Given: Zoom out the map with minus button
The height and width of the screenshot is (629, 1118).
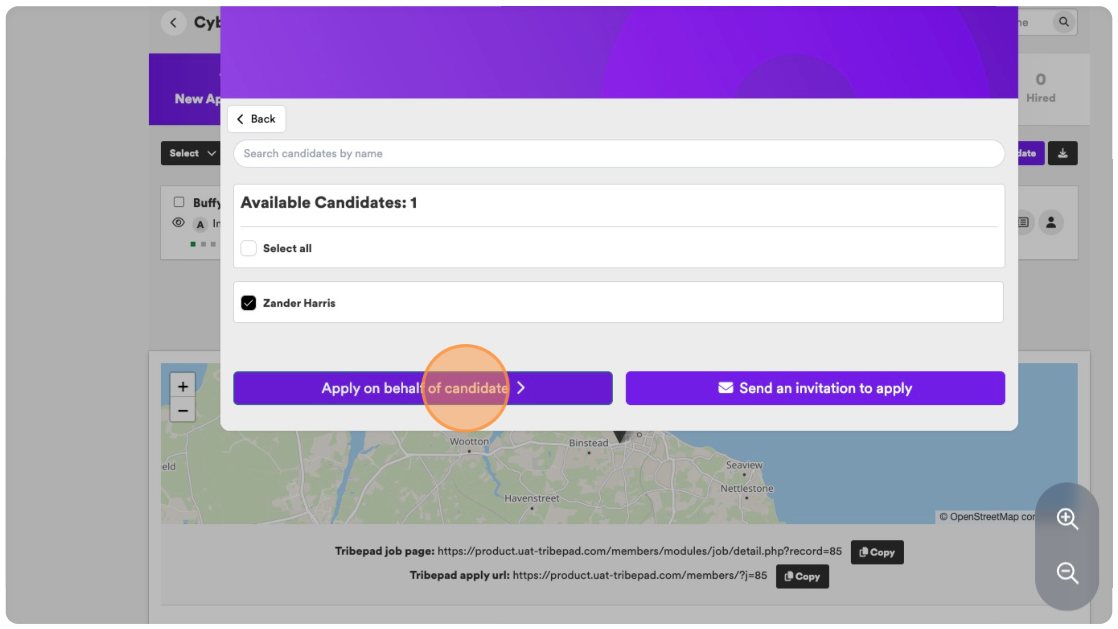Looking at the screenshot, I should pos(183,411).
